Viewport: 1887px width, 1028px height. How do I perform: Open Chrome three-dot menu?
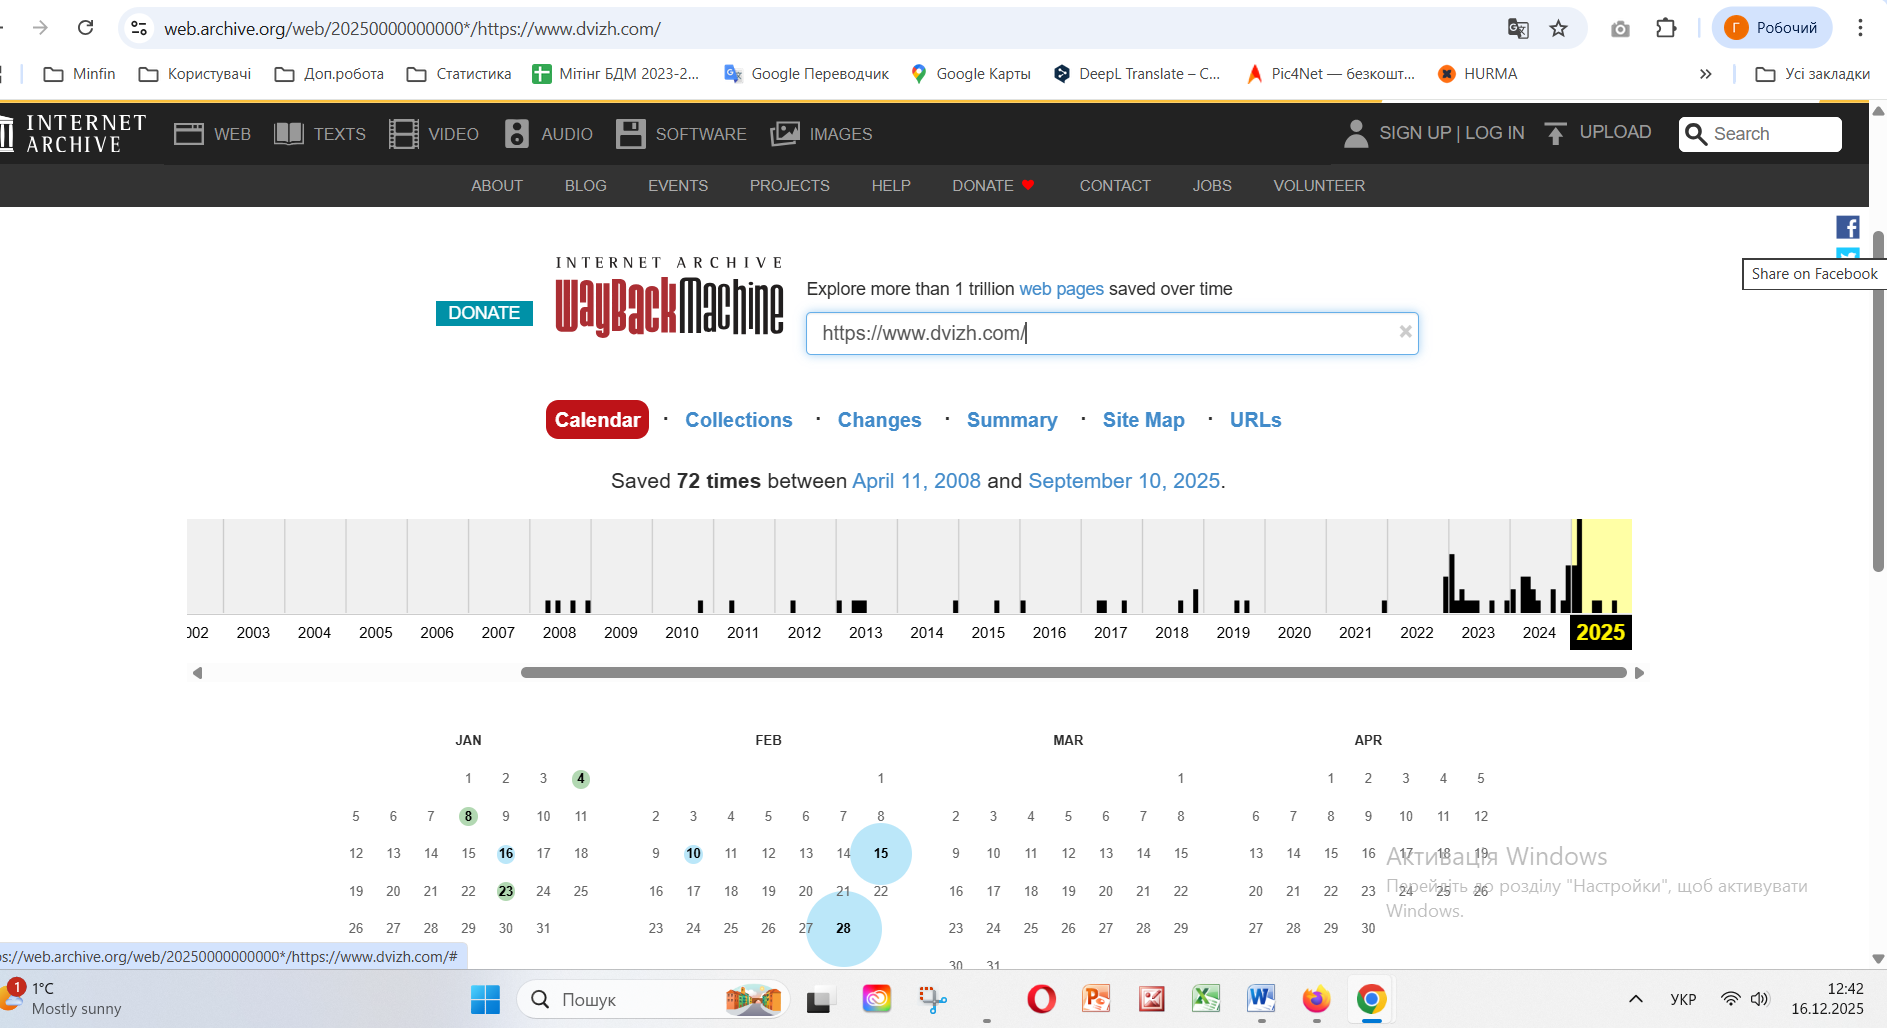(x=1860, y=28)
